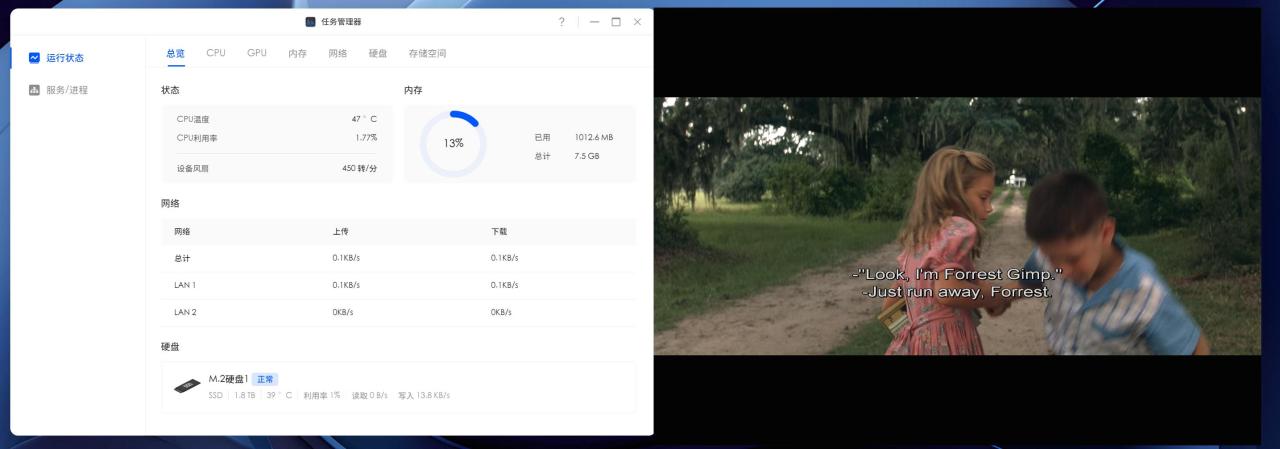Click the M.2 SSD drive icon
The image size is (1280, 449).
point(187,386)
